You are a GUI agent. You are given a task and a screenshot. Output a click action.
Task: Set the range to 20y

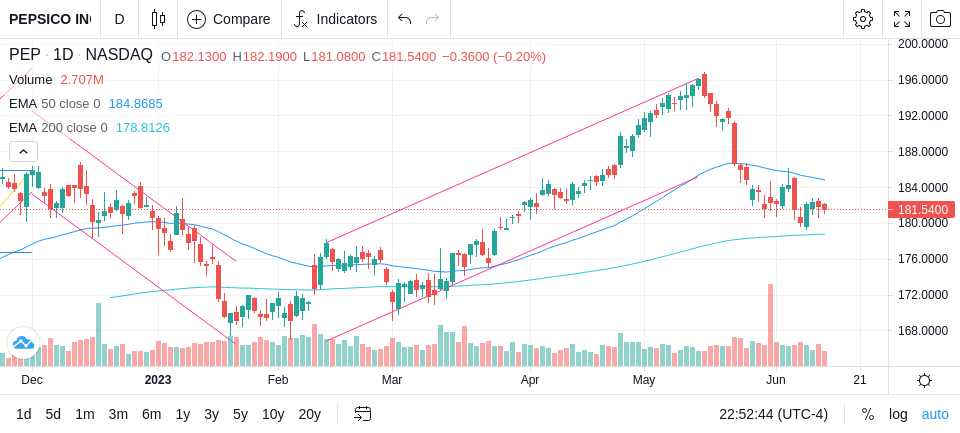pos(309,414)
